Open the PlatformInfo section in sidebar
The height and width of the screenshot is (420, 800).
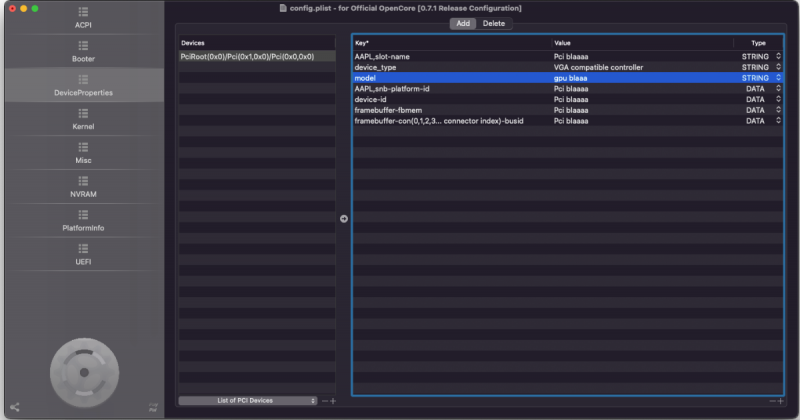pyautogui.click(x=83, y=220)
